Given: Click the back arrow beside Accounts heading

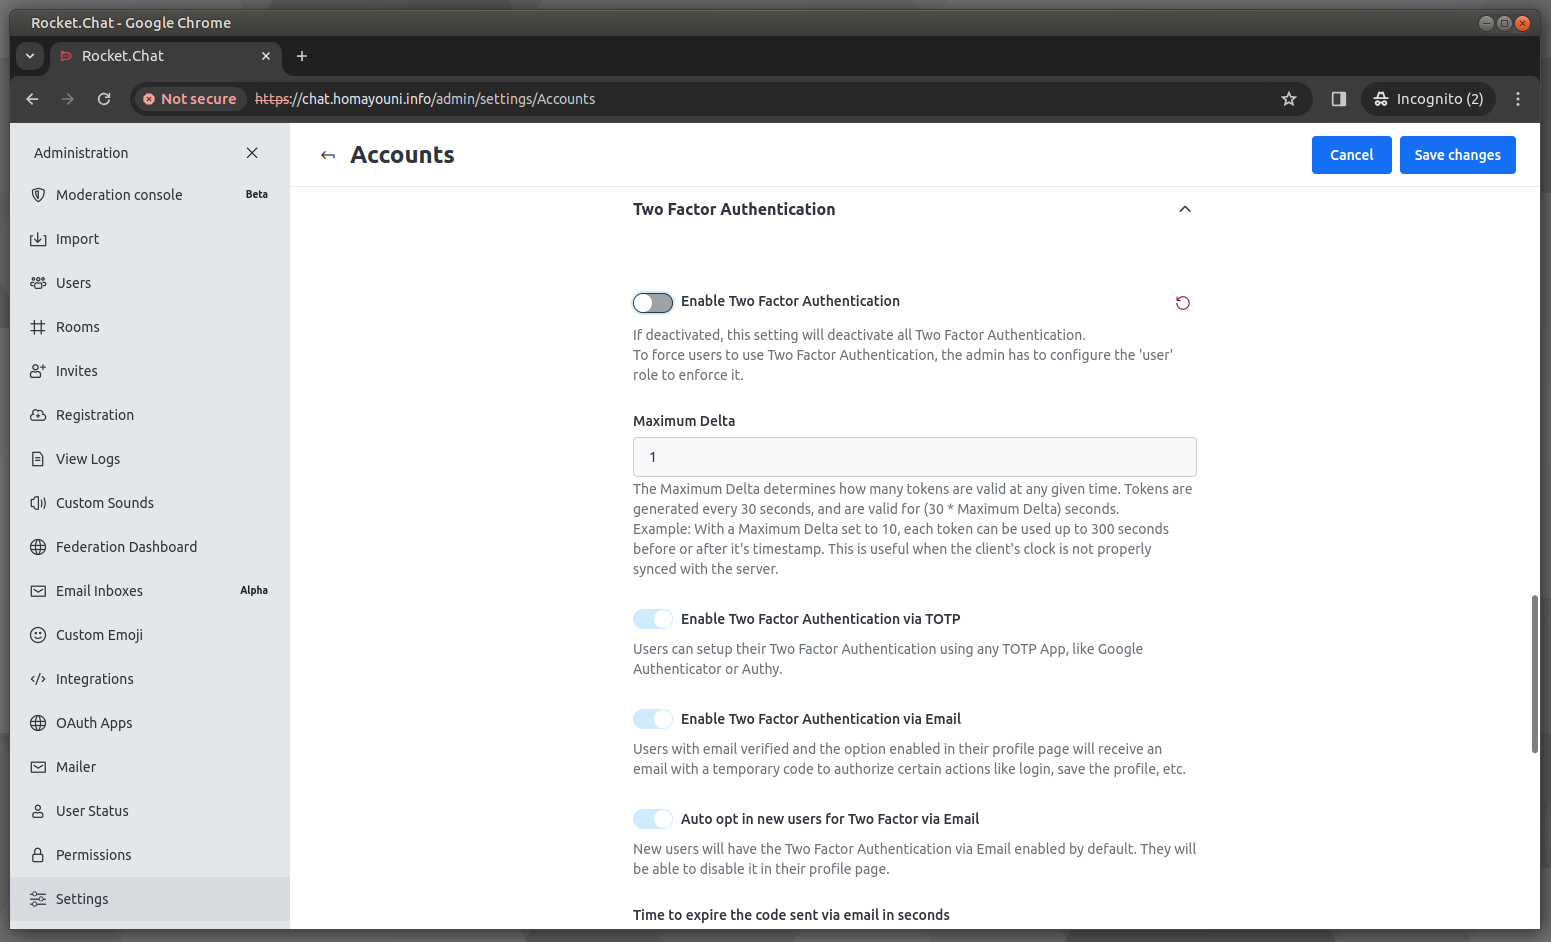Looking at the screenshot, I should coord(328,155).
